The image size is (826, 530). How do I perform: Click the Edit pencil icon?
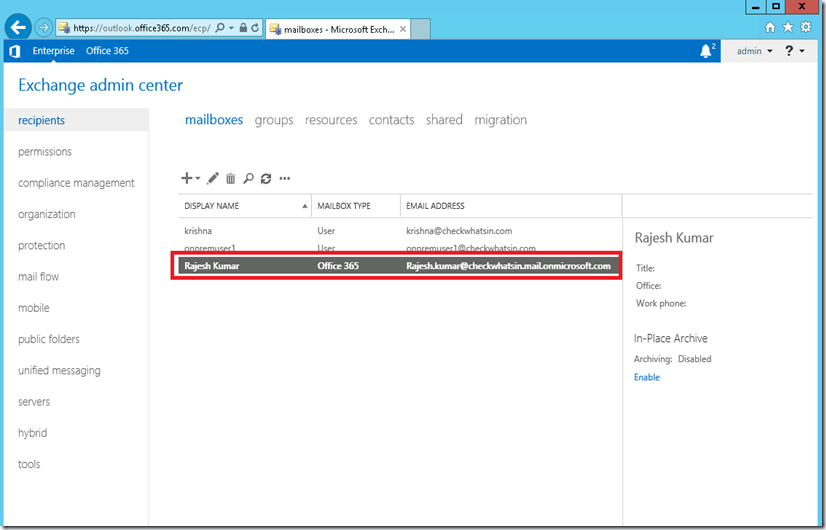(213, 178)
